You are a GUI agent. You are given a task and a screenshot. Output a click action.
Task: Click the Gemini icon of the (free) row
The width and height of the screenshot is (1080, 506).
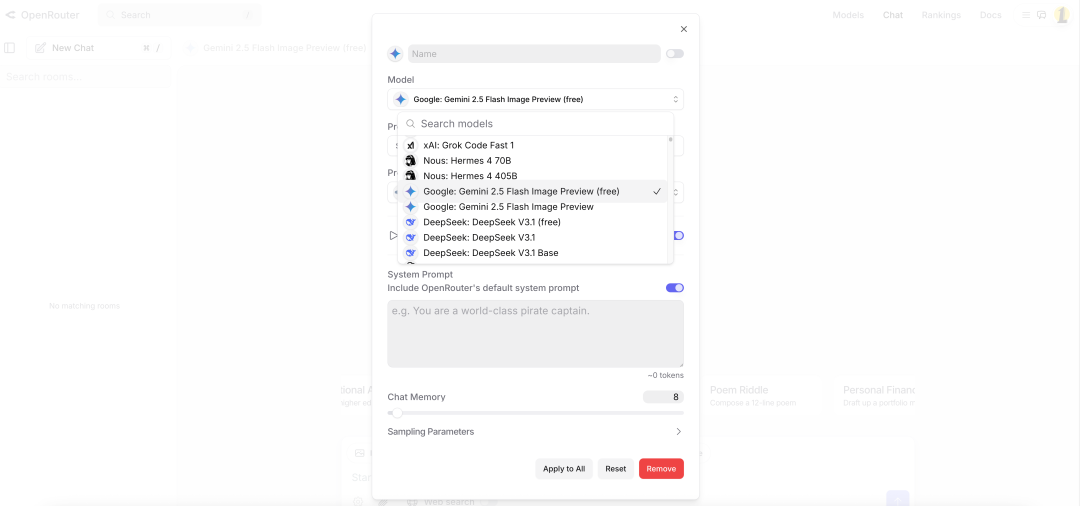(411, 191)
